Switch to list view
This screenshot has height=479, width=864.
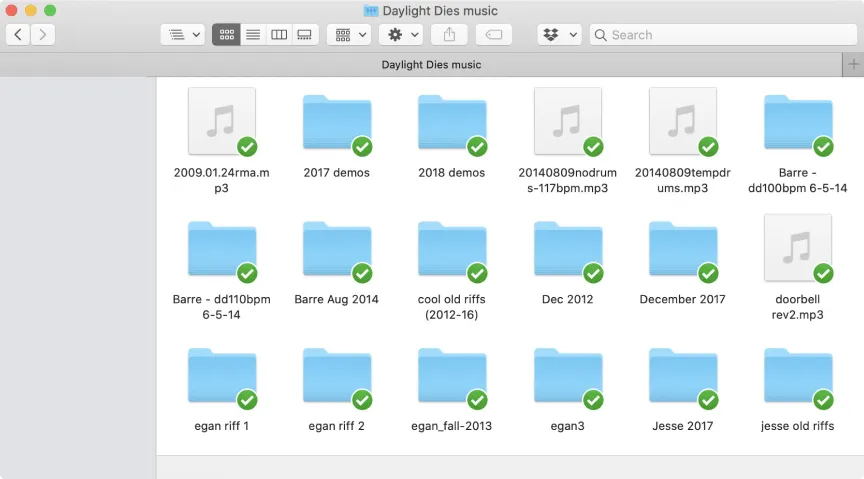click(253, 35)
